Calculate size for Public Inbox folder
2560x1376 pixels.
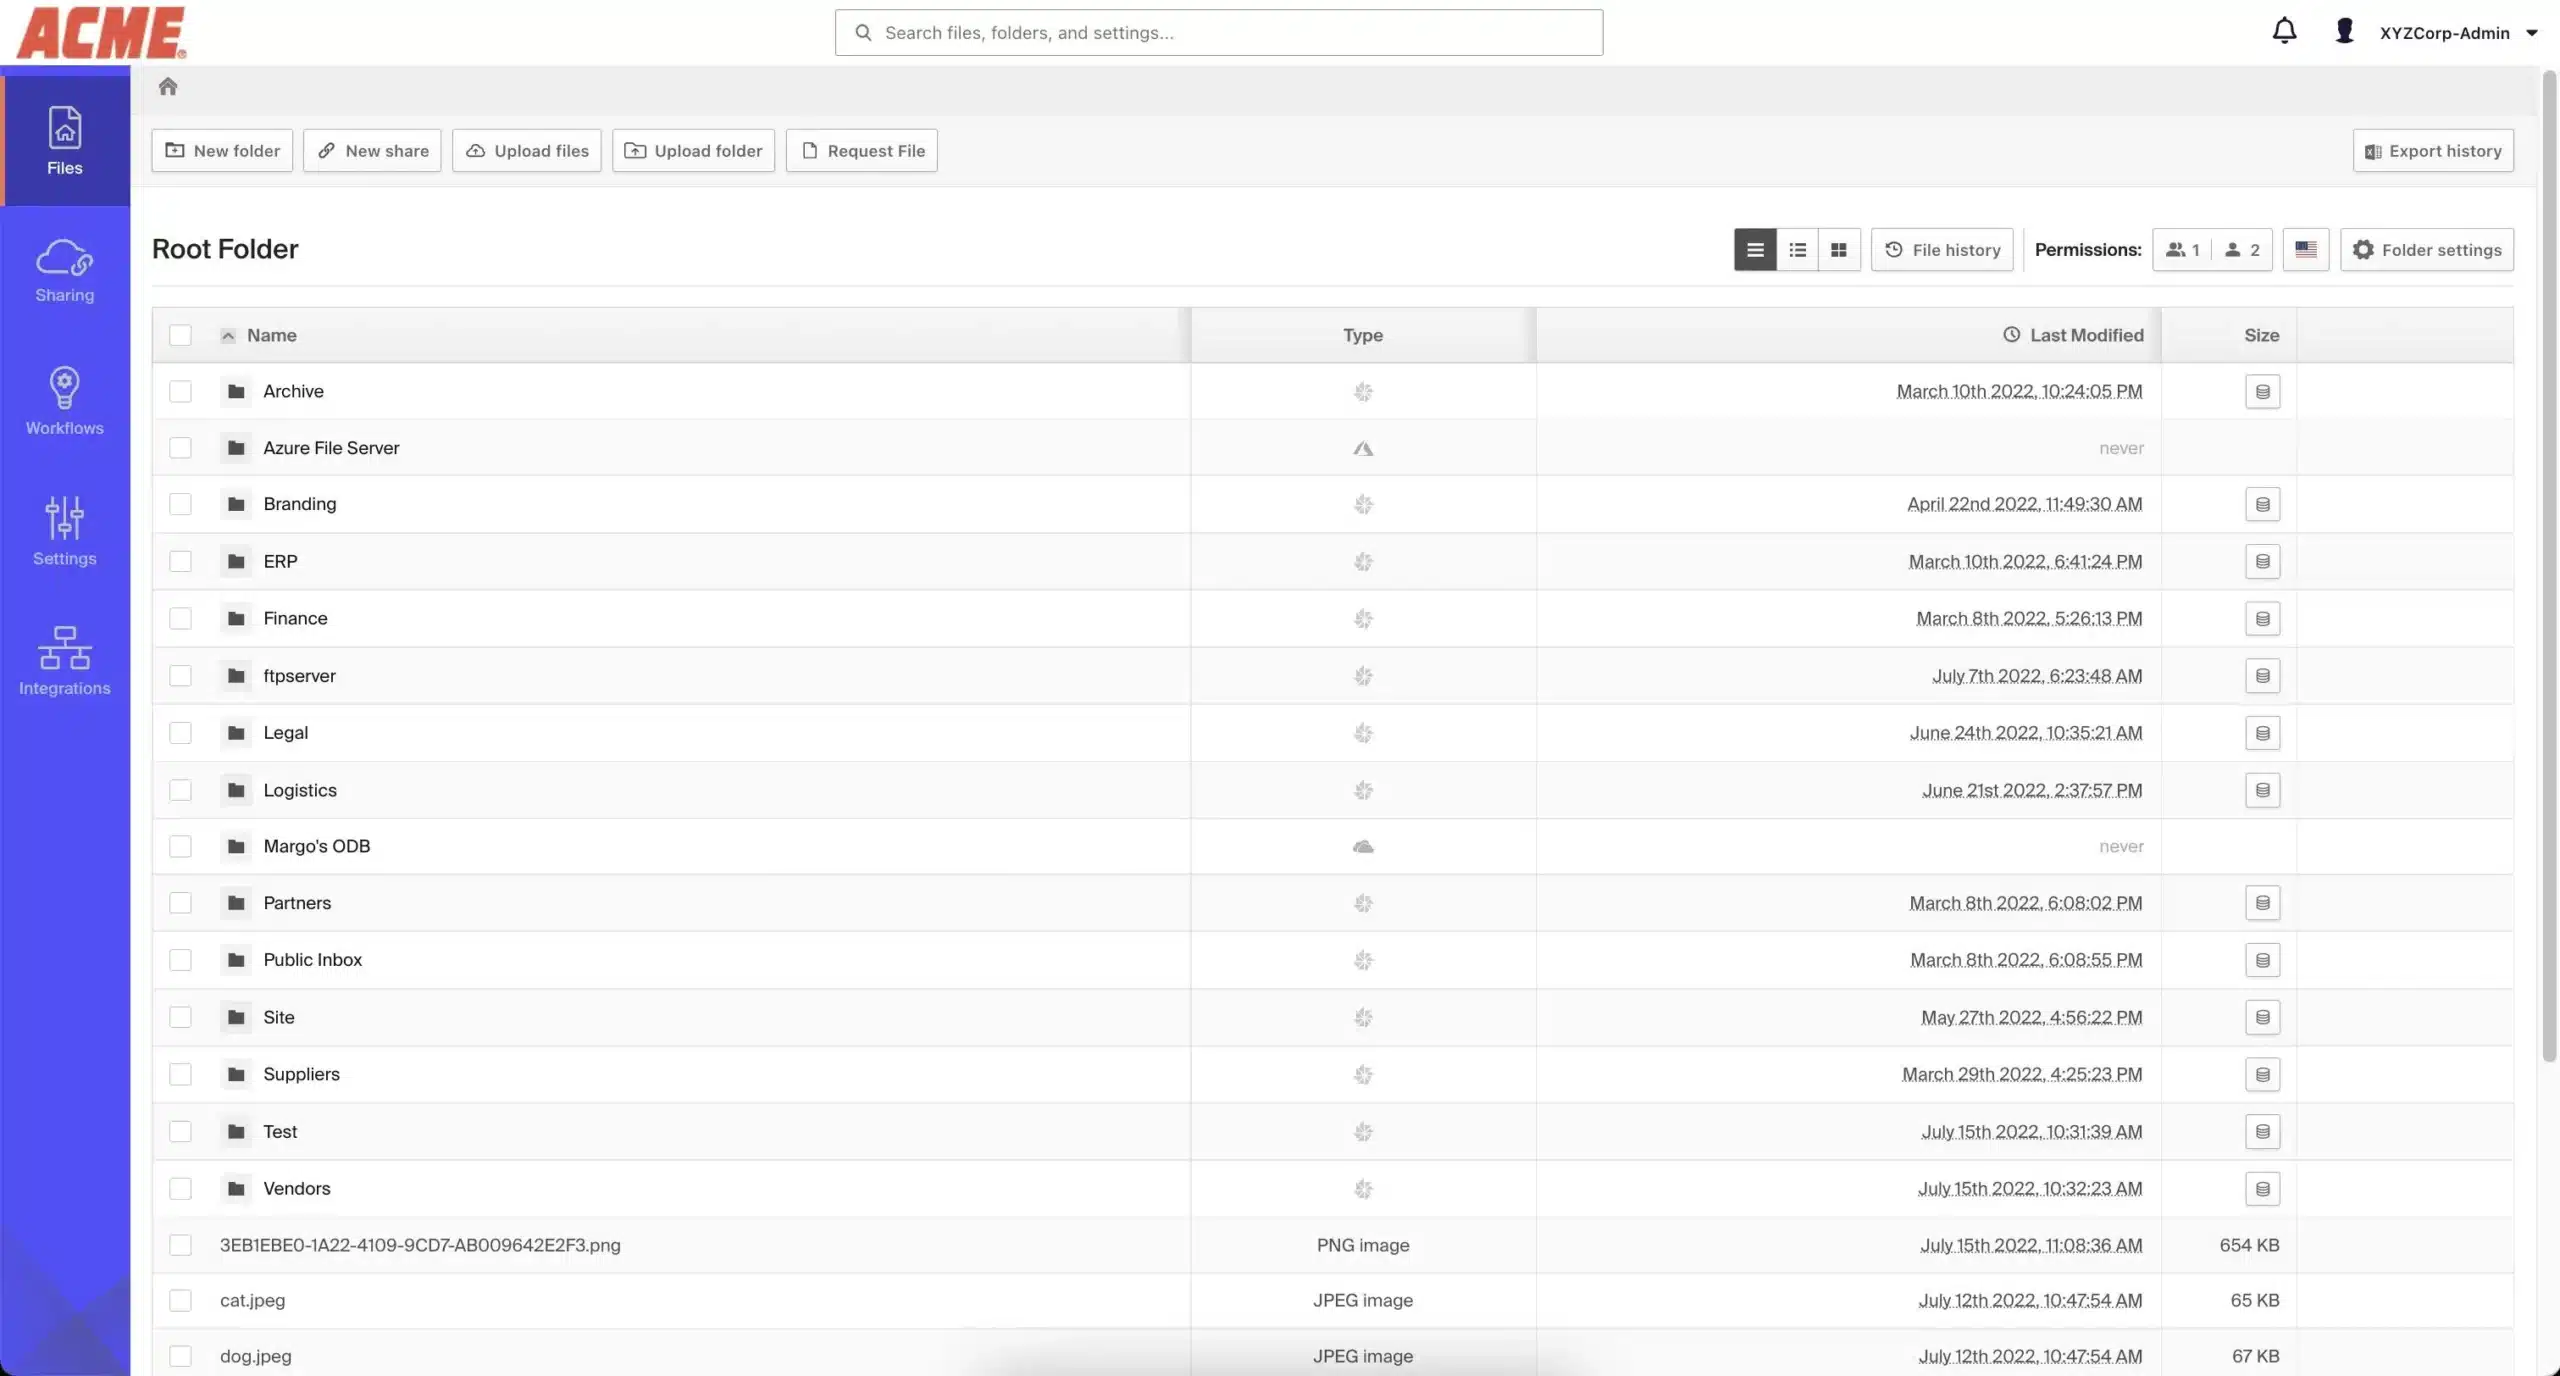(x=2262, y=960)
